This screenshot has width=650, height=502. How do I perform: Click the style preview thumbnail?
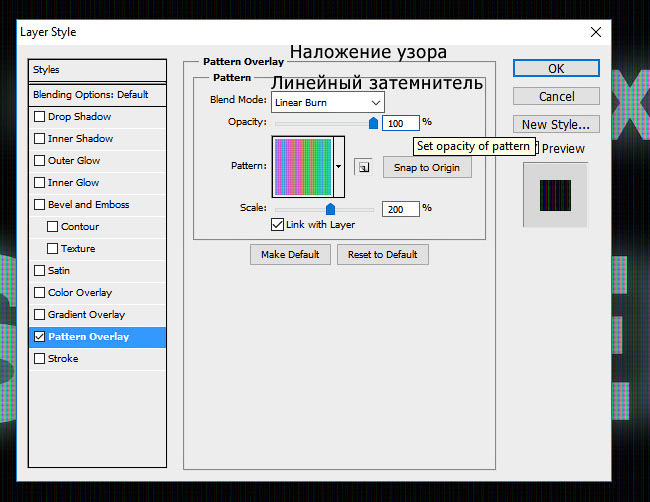click(x=555, y=195)
